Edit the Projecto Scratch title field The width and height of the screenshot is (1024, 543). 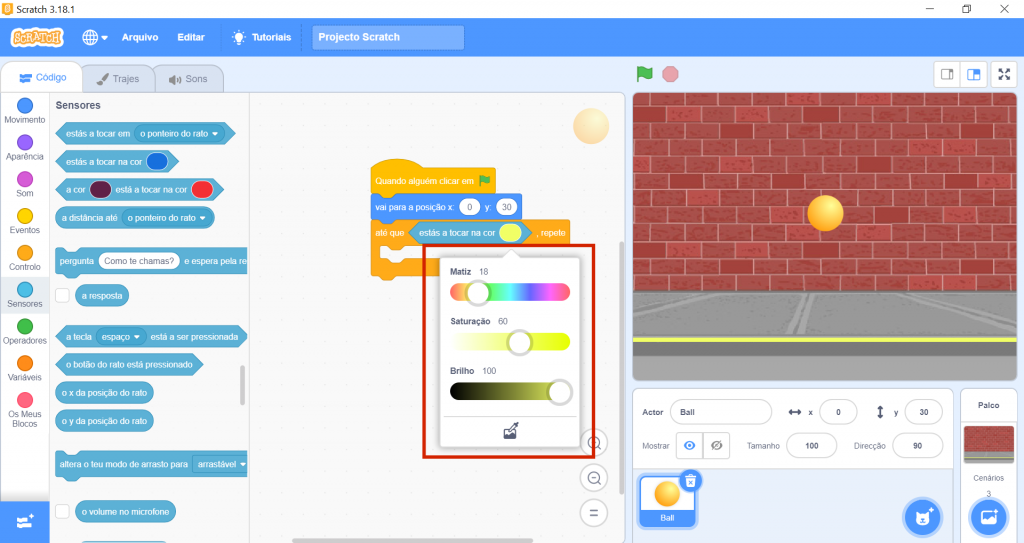388,37
